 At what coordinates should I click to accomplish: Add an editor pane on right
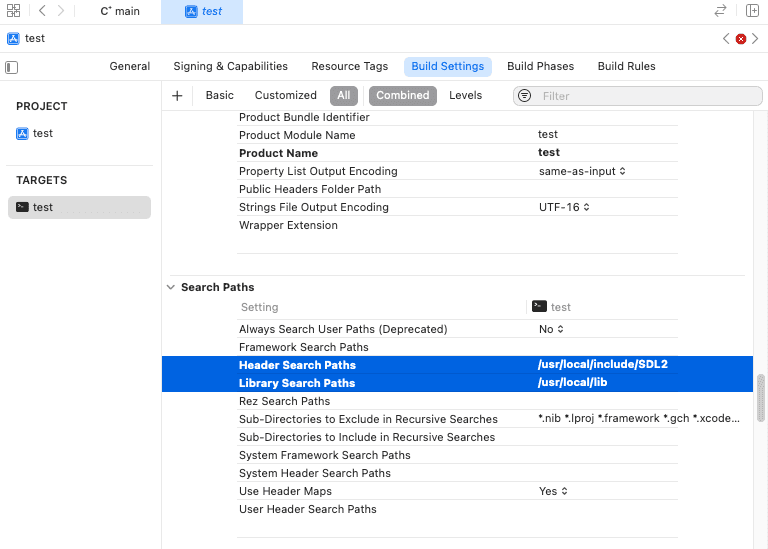click(752, 11)
